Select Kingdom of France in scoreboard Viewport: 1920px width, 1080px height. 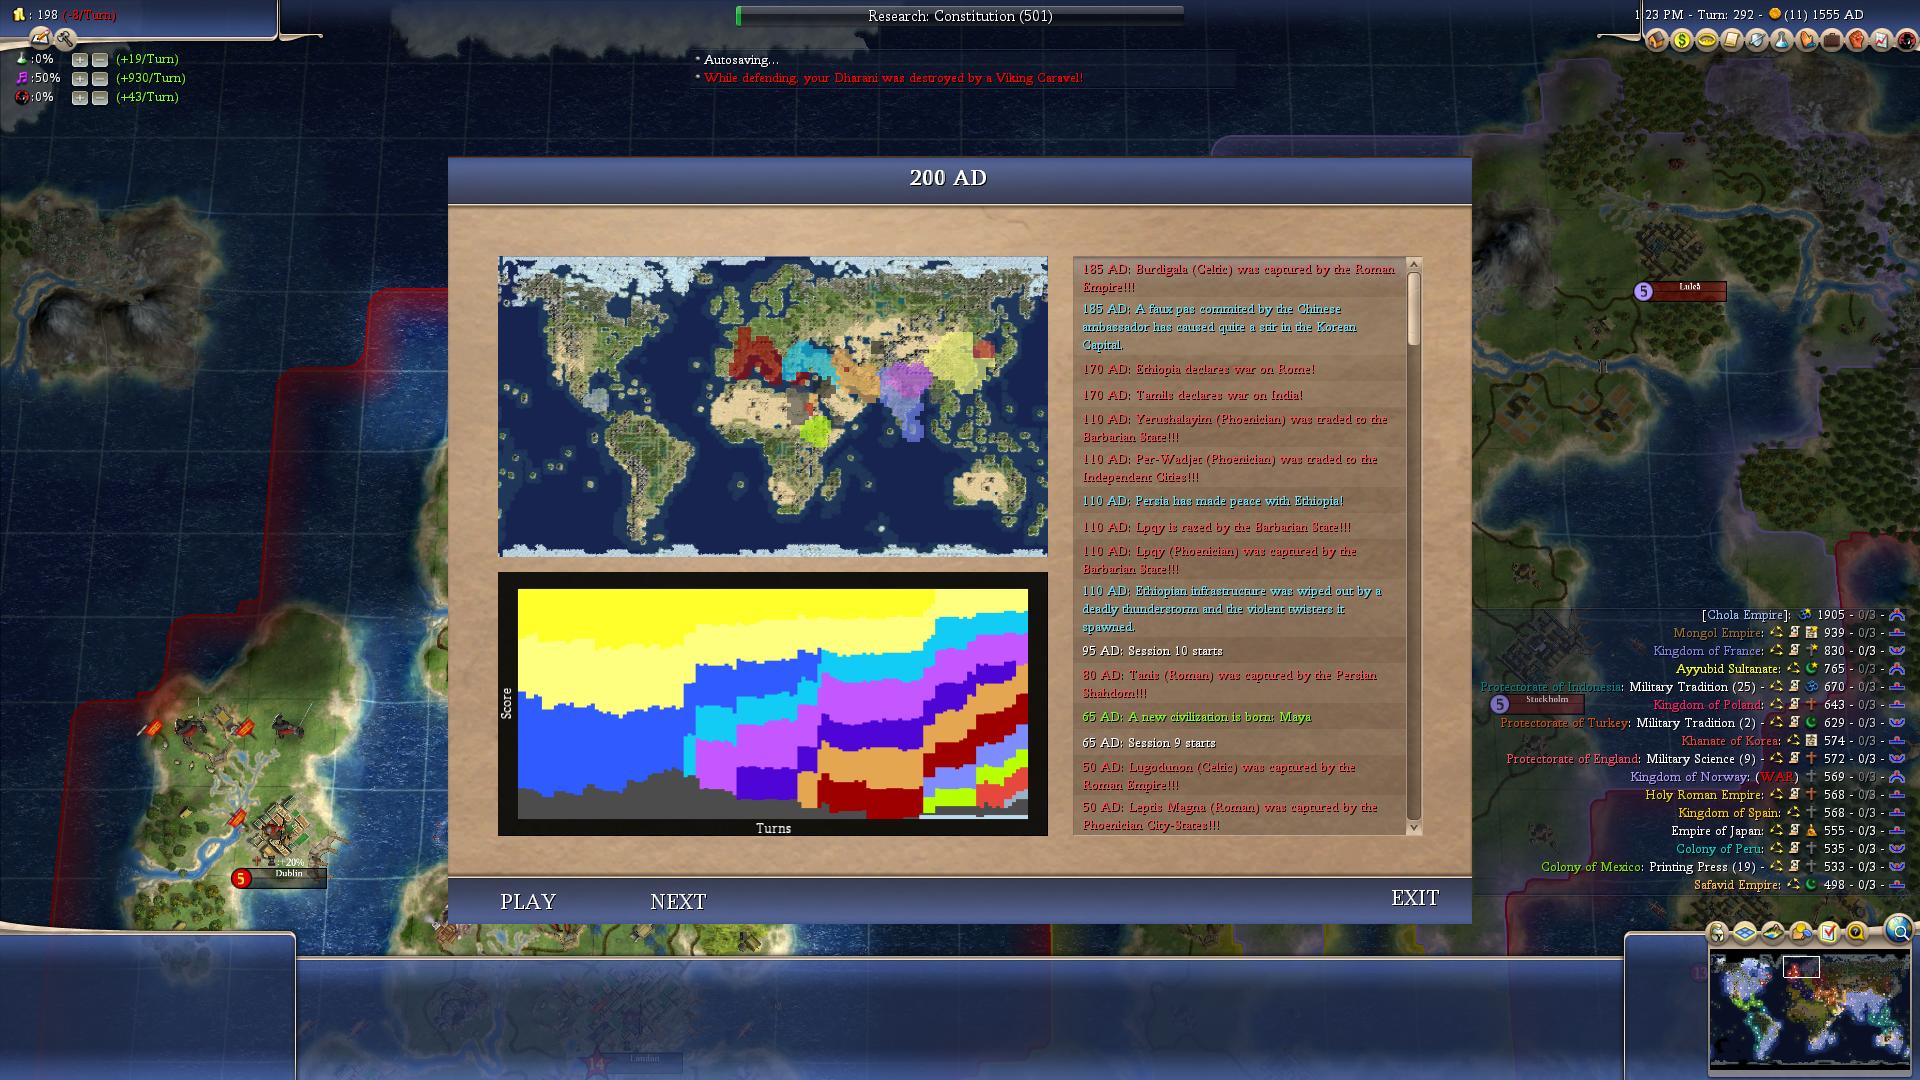(1708, 651)
